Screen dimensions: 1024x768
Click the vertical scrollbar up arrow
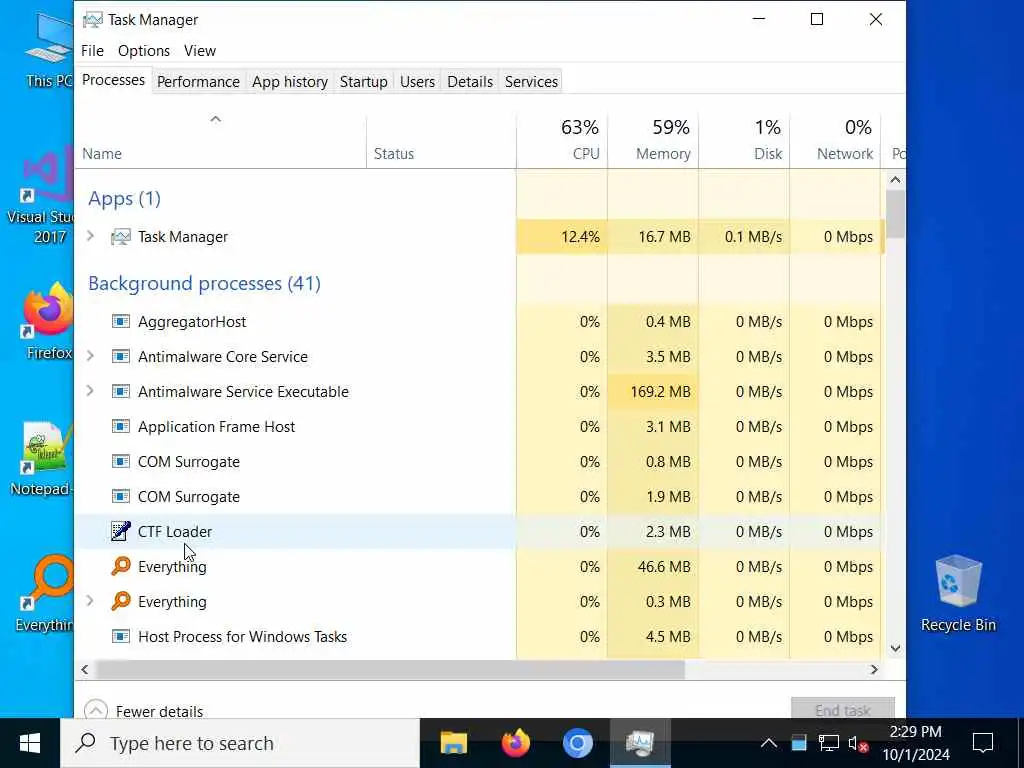[x=895, y=180]
